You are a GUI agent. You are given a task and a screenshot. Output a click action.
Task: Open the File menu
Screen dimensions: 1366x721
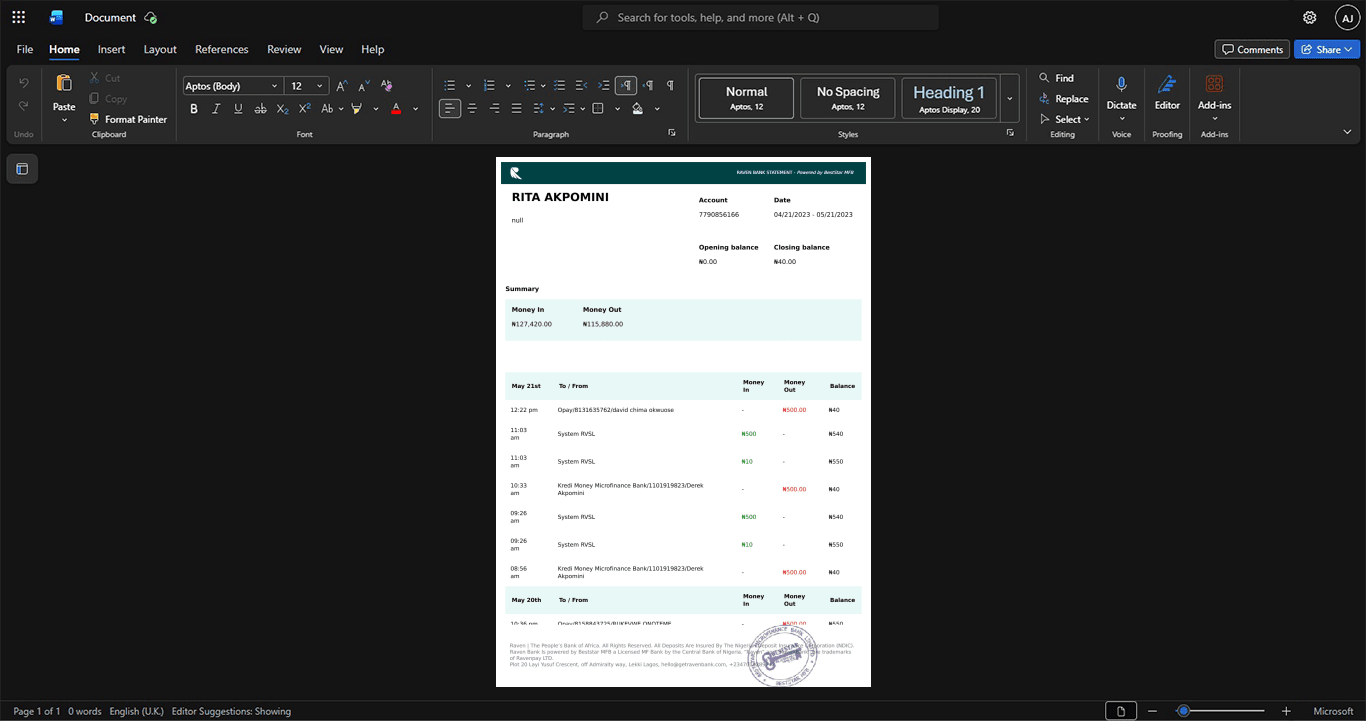coord(25,49)
